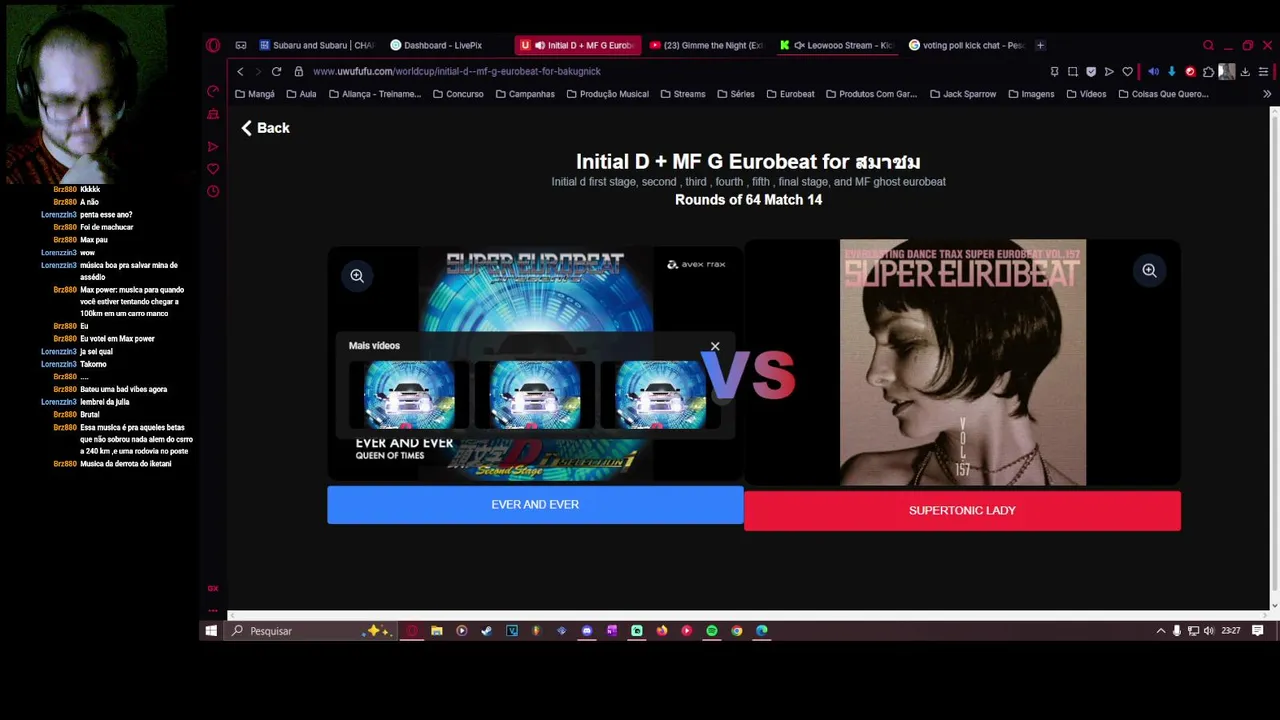
Task: Open the notification center icon
Action: (x=1258, y=631)
